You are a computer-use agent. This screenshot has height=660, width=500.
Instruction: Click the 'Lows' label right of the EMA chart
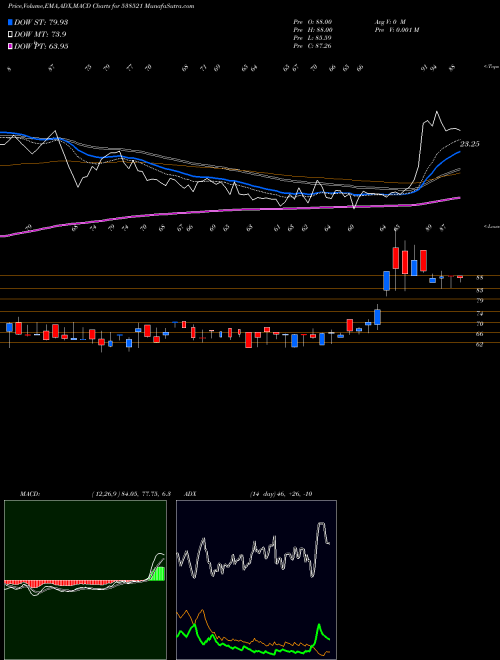point(491,226)
